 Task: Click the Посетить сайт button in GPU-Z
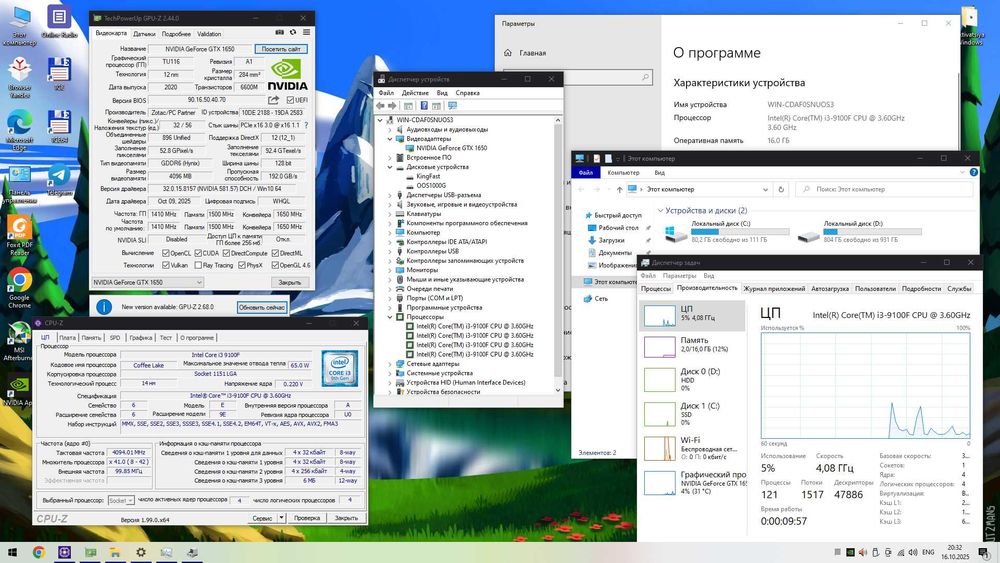(x=281, y=48)
